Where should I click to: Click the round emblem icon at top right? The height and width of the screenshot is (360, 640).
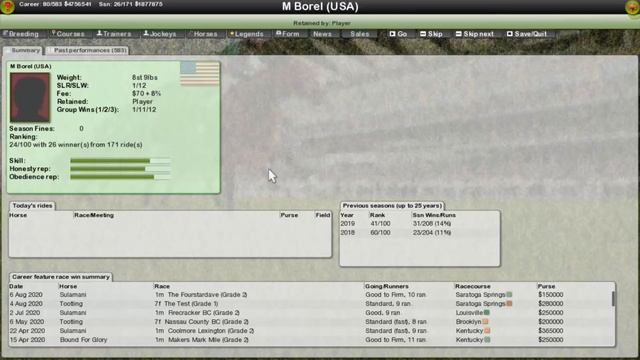(x=632, y=7)
